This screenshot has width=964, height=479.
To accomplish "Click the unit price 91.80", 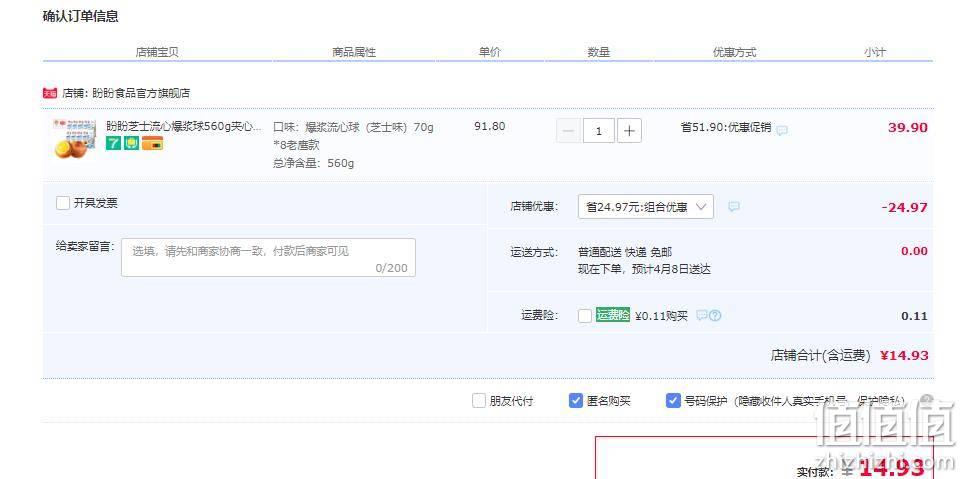I will click(489, 127).
